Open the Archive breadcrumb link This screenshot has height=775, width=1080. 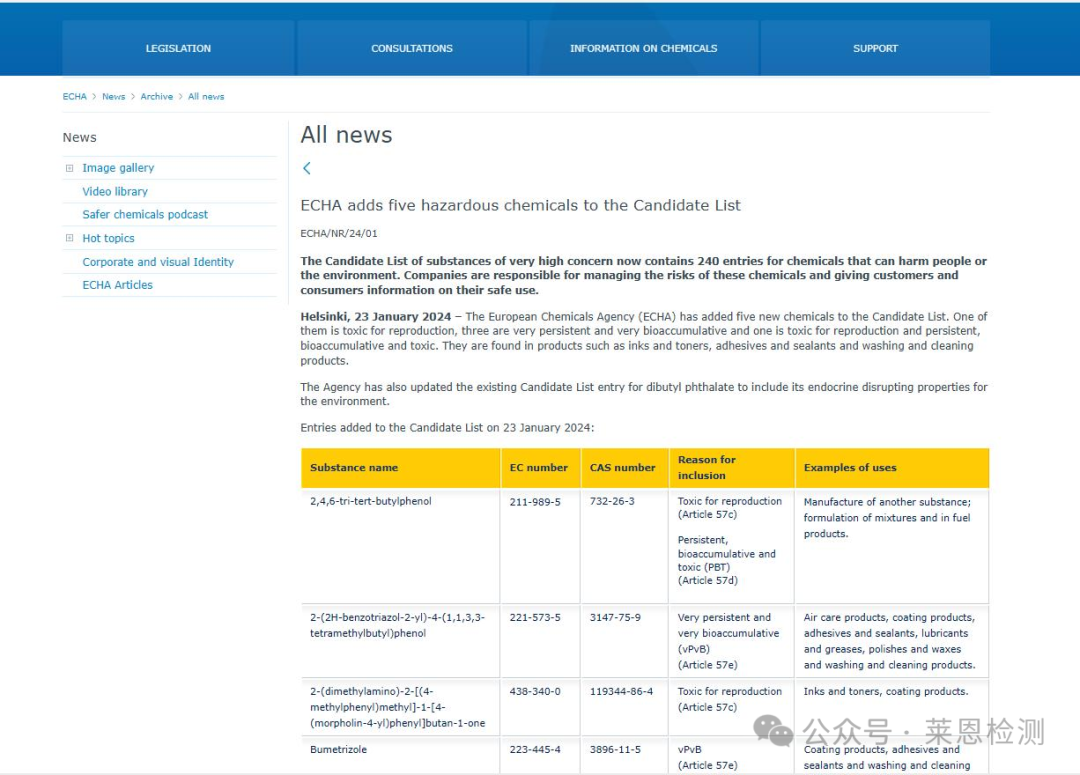(x=156, y=97)
